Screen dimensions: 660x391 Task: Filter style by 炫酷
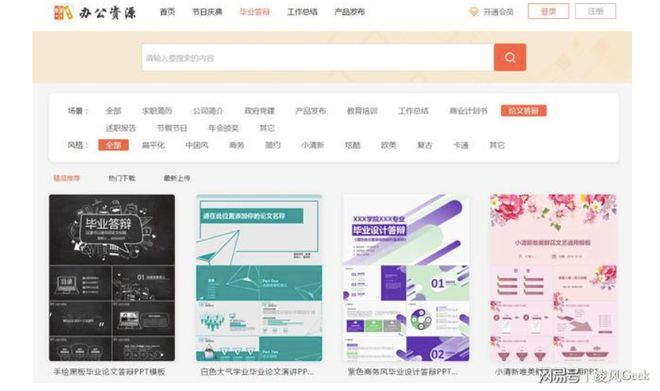[x=352, y=145]
